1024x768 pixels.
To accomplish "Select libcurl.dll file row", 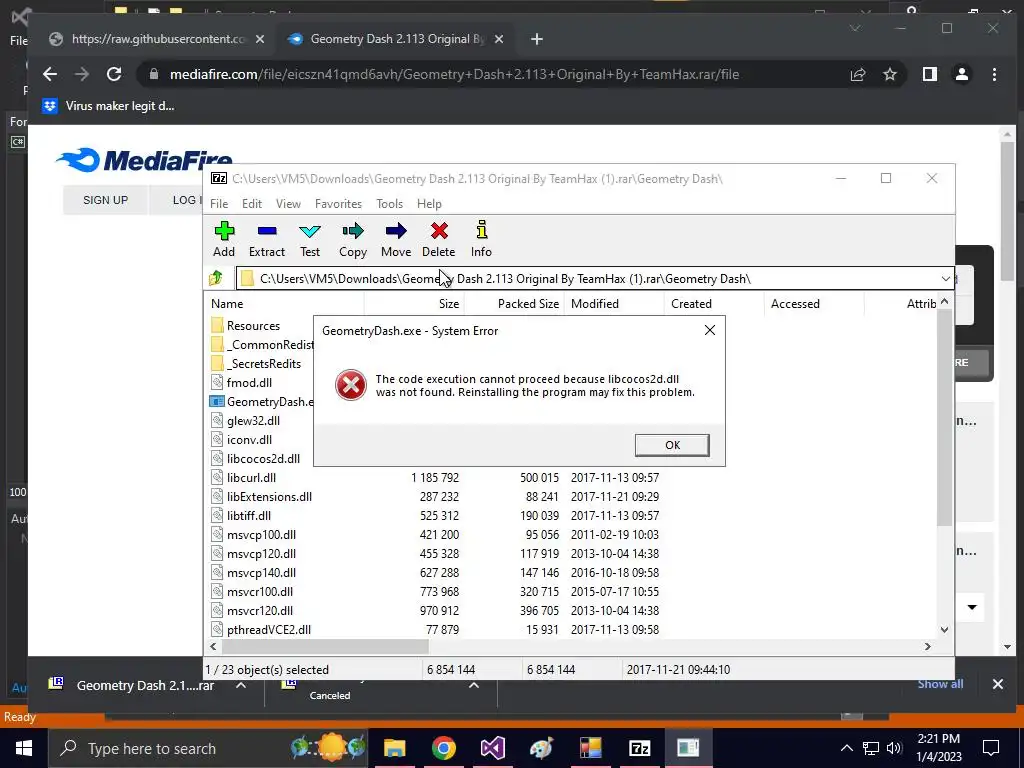I will pos(434,477).
